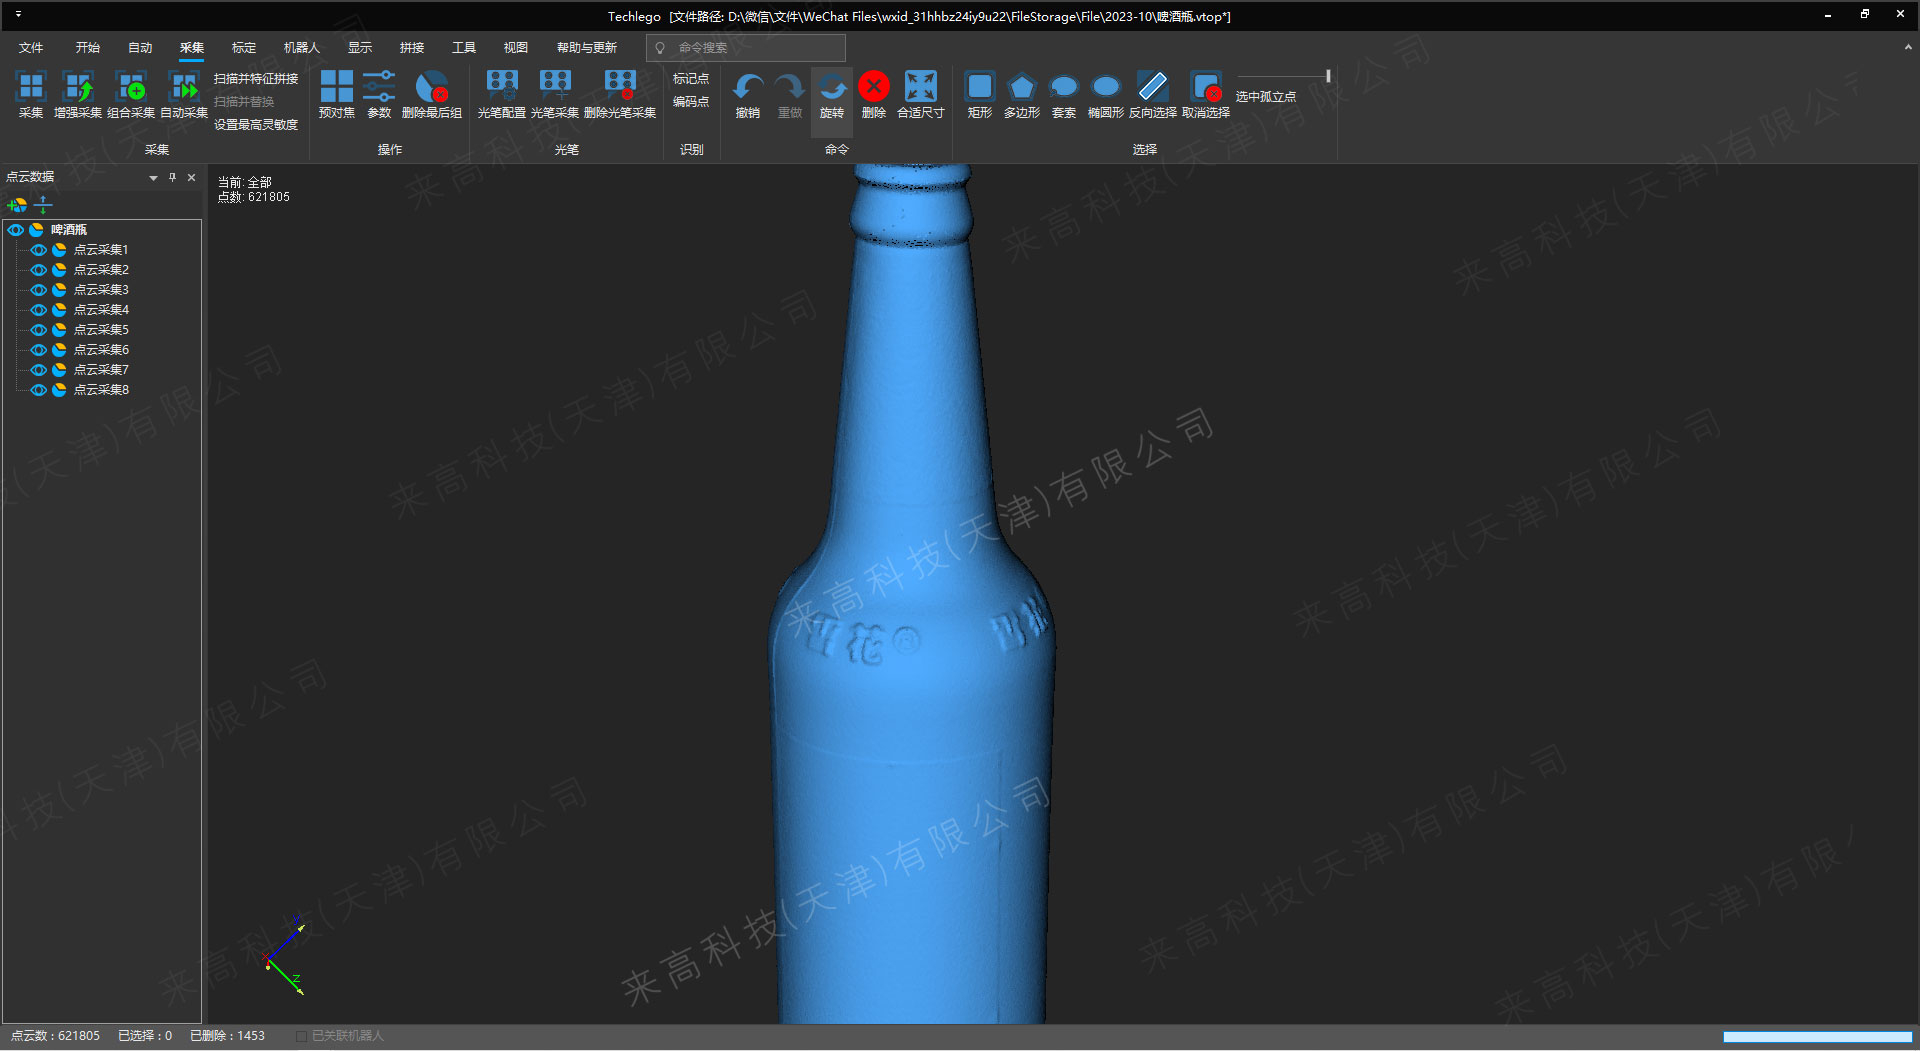This screenshot has width=1920, height=1051.
Task: Click the 删除最后组 delete last group icon
Action: click(x=432, y=88)
